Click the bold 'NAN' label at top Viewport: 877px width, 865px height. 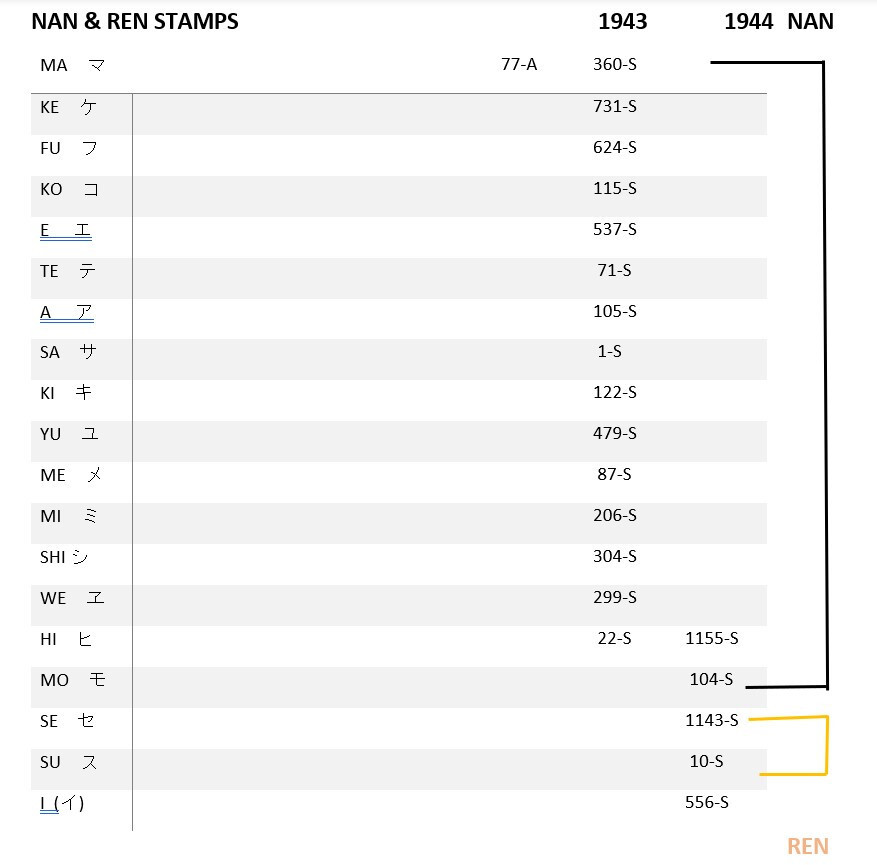click(810, 22)
